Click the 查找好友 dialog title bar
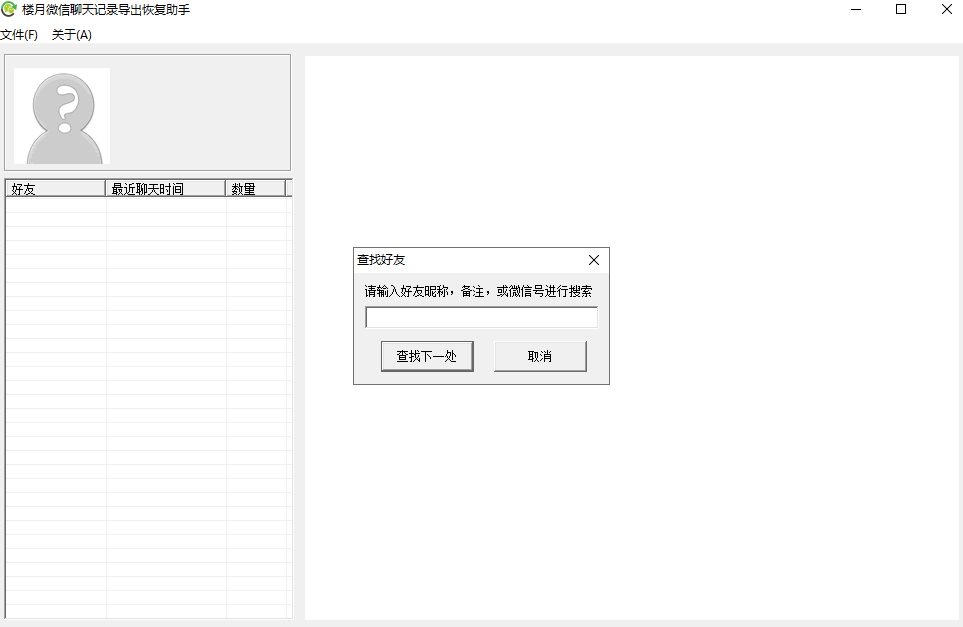The height and width of the screenshot is (627, 963). (x=460, y=260)
